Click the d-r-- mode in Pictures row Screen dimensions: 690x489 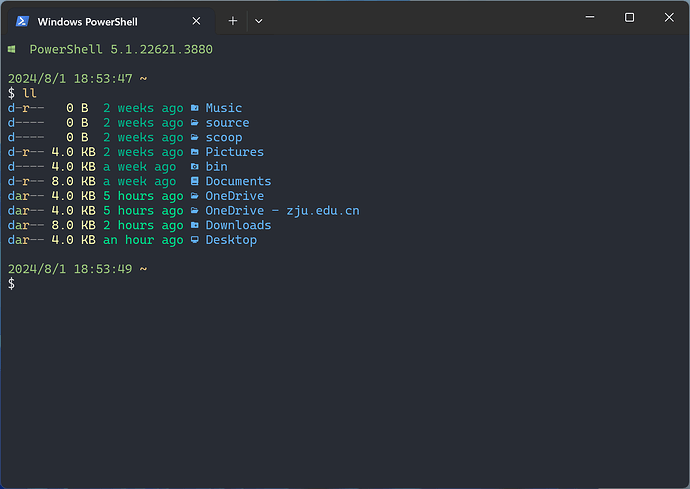(x=26, y=152)
